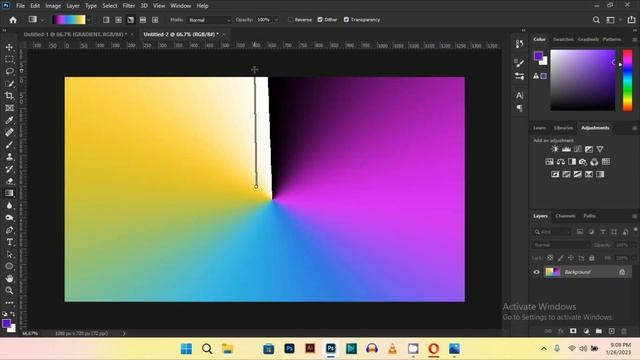The width and height of the screenshot is (640, 360).
Task: Add a Levels adjustment
Action: coord(567,149)
